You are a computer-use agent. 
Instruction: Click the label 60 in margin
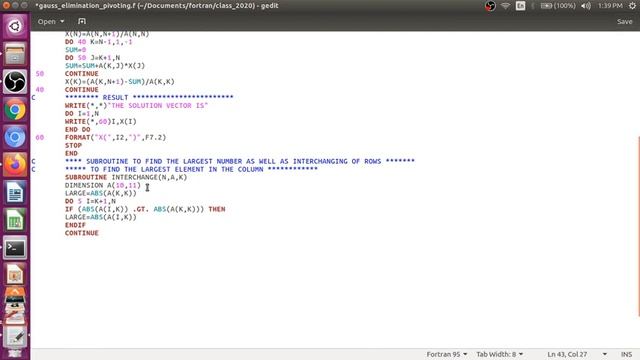(x=40, y=138)
